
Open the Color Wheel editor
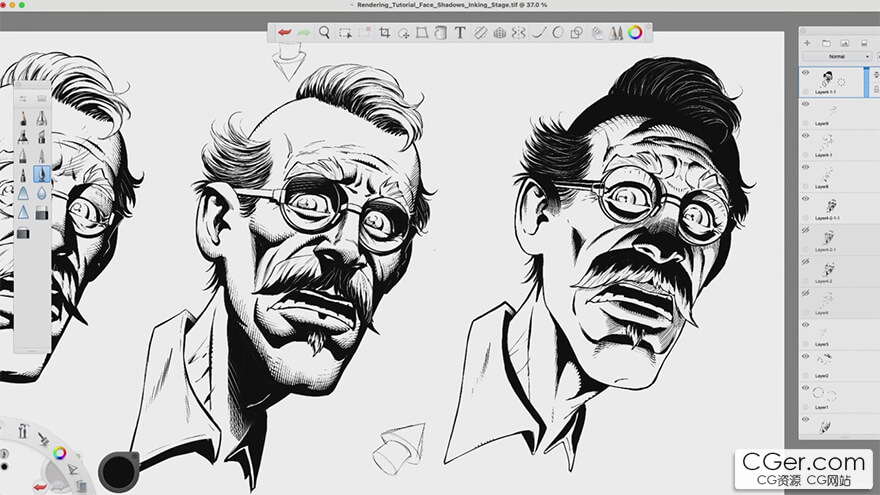635,33
